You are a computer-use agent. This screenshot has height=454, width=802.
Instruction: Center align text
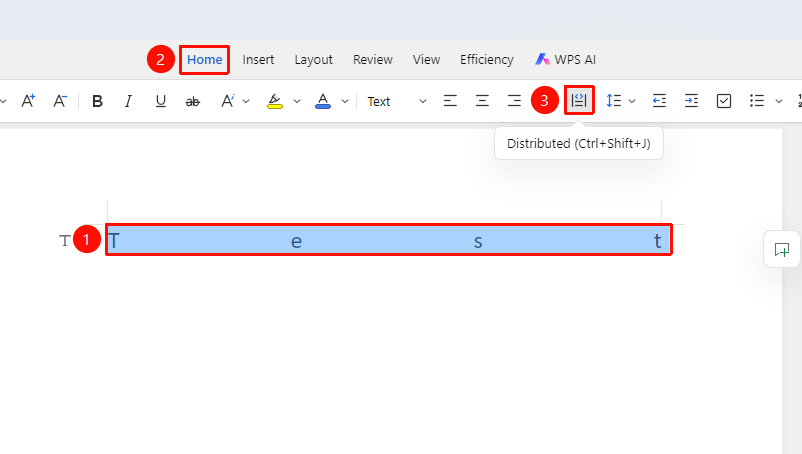pos(482,101)
